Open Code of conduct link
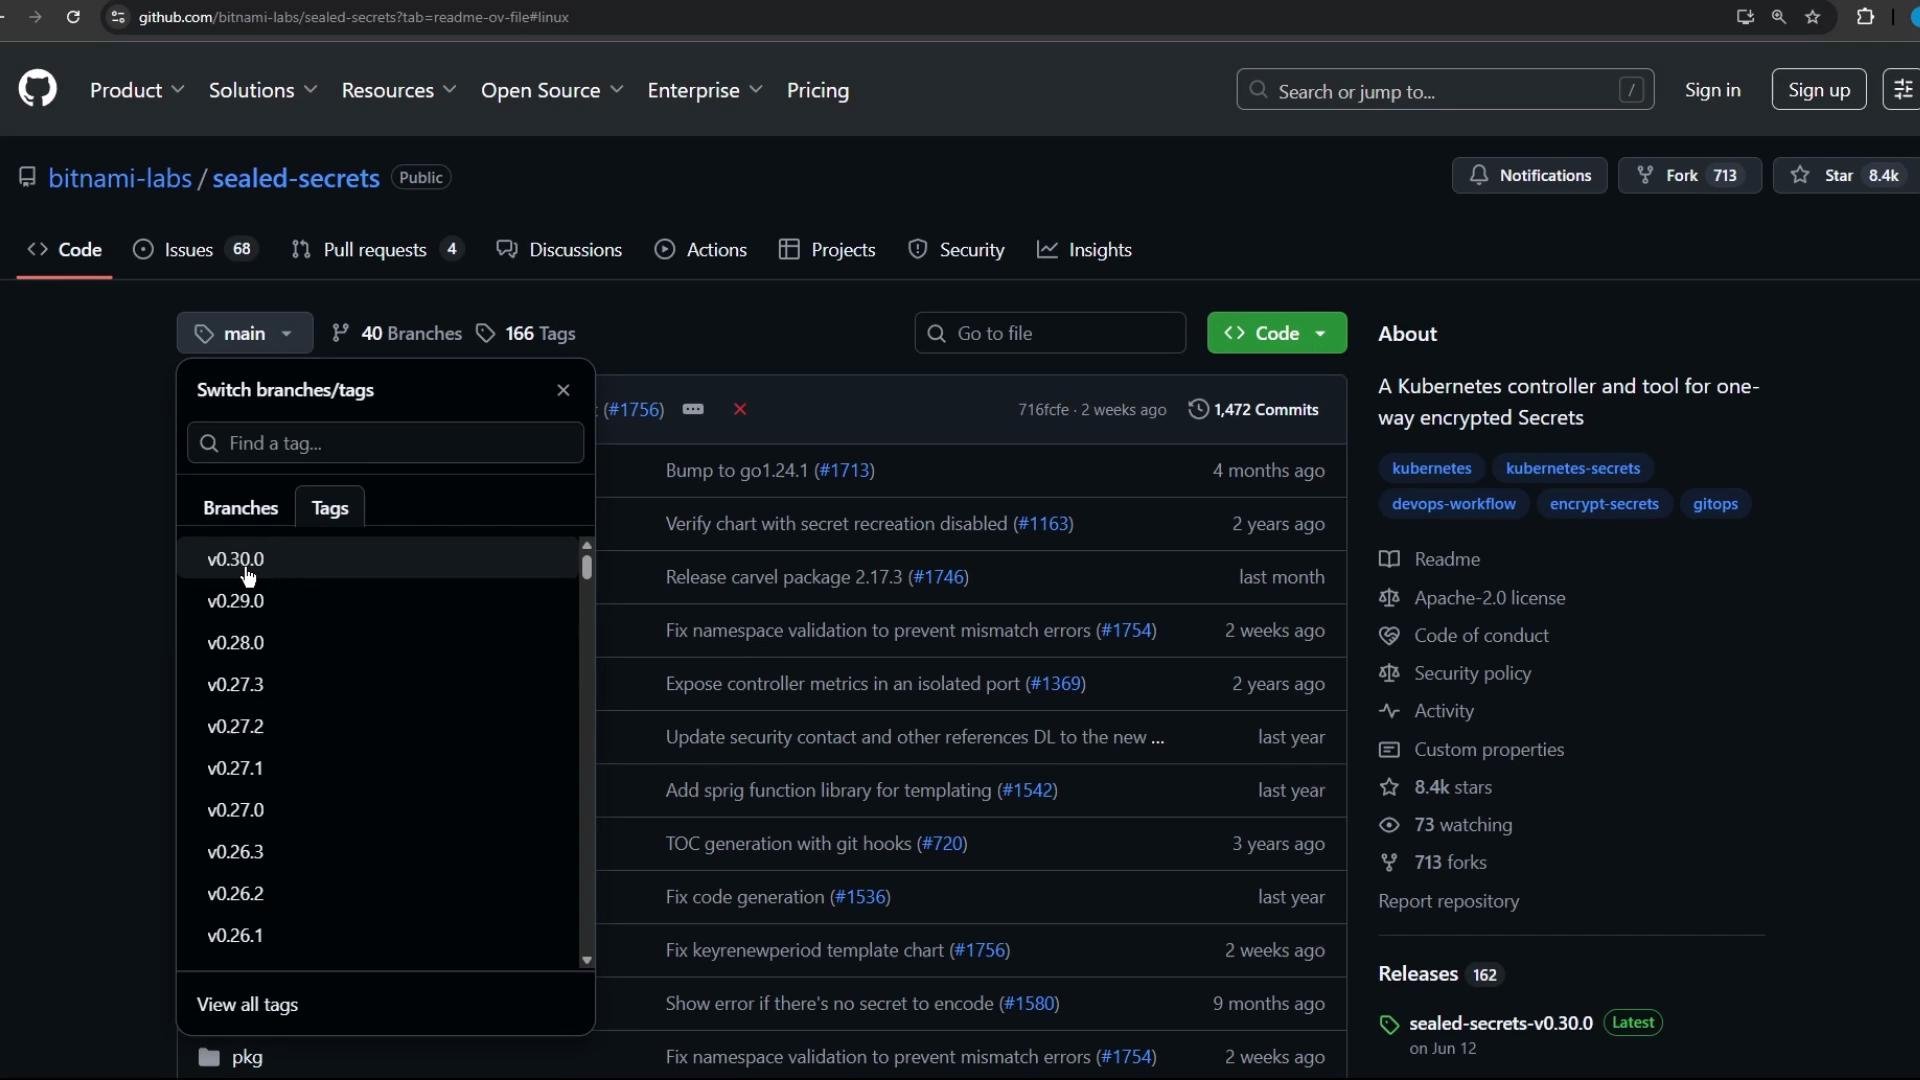The image size is (1920, 1080). click(1465, 636)
